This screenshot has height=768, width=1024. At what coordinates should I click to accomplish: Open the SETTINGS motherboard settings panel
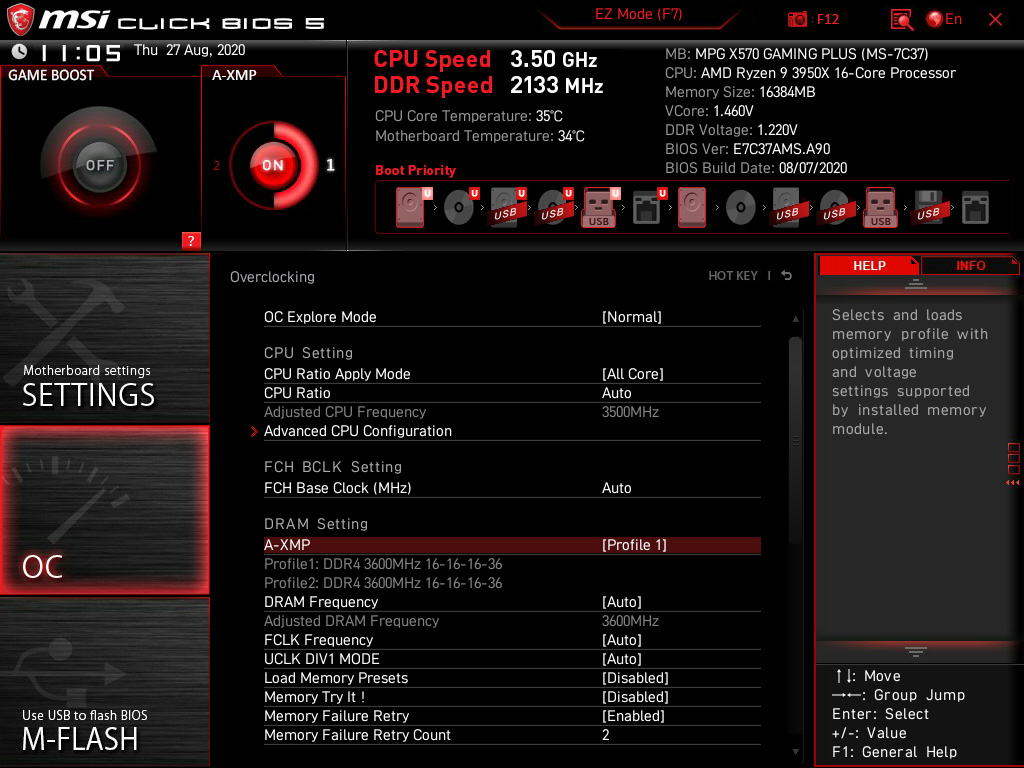point(104,338)
